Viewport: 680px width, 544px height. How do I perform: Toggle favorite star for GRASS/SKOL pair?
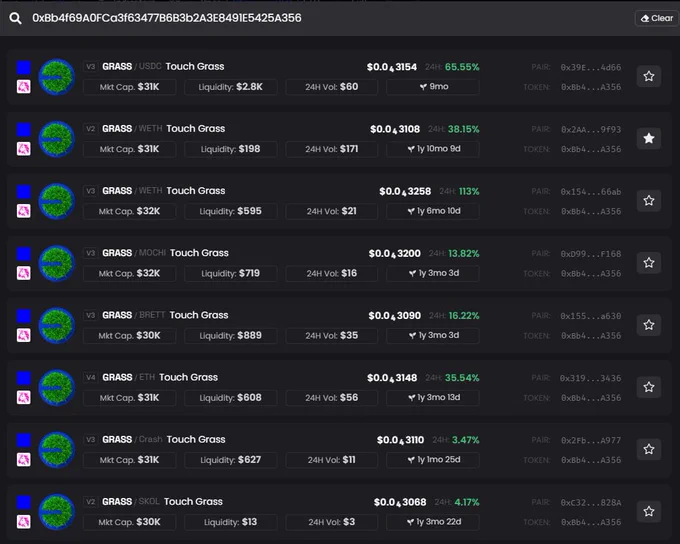click(x=649, y=511)
